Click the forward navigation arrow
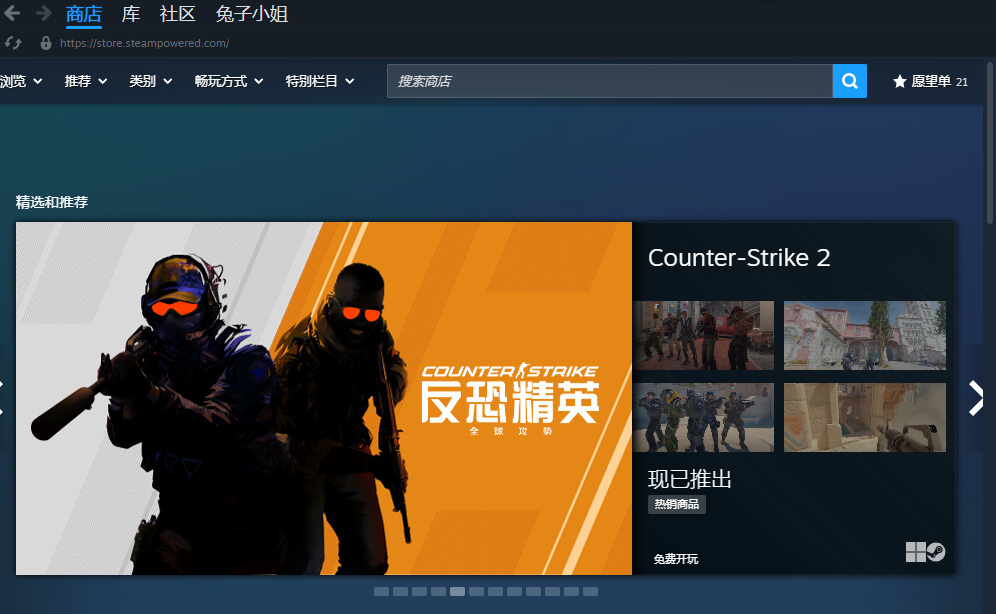The image size is (996, 614). [42, 14]
